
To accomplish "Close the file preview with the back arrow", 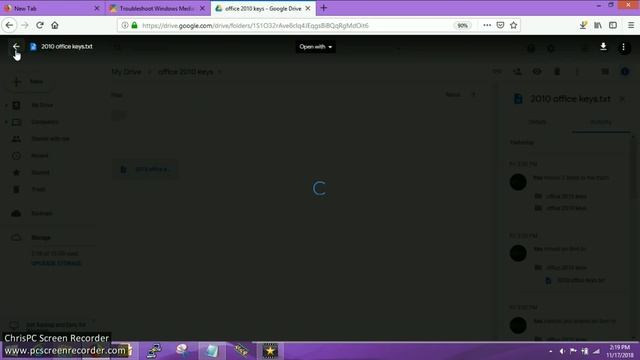I will (16, 47).
